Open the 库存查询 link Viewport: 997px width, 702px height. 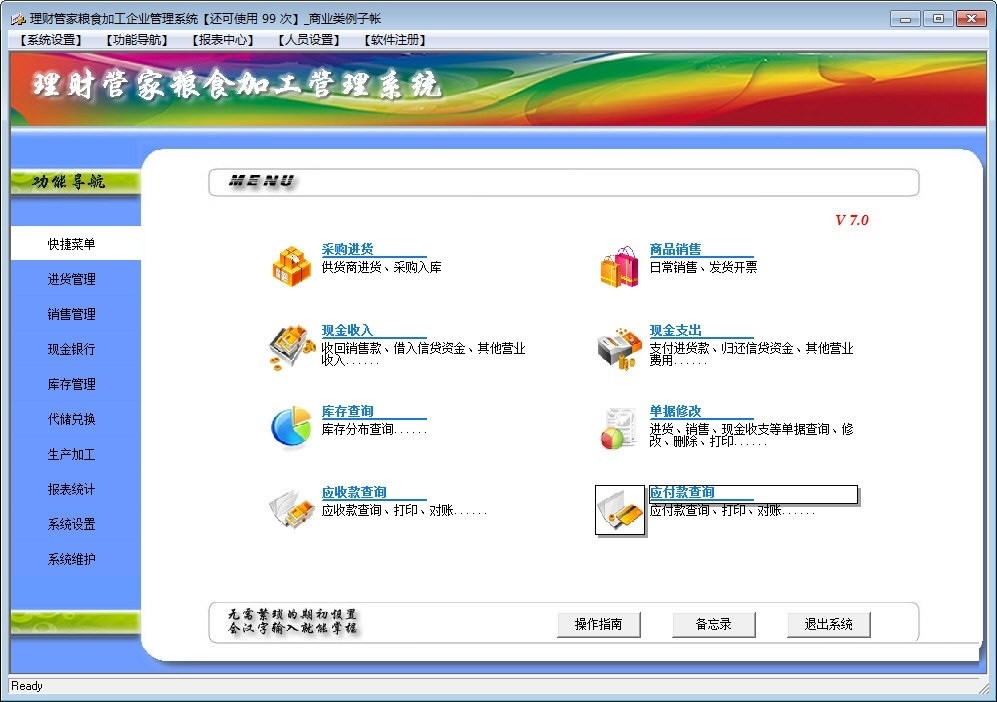pyautogui.click(x=347, y=411)
